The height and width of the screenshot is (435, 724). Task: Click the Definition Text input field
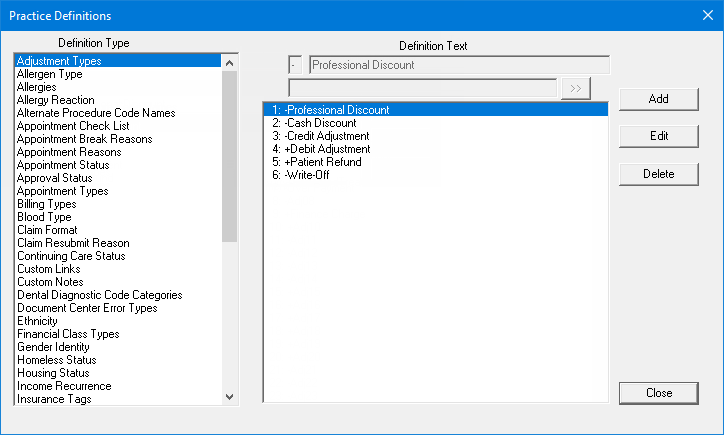[458, 65]
